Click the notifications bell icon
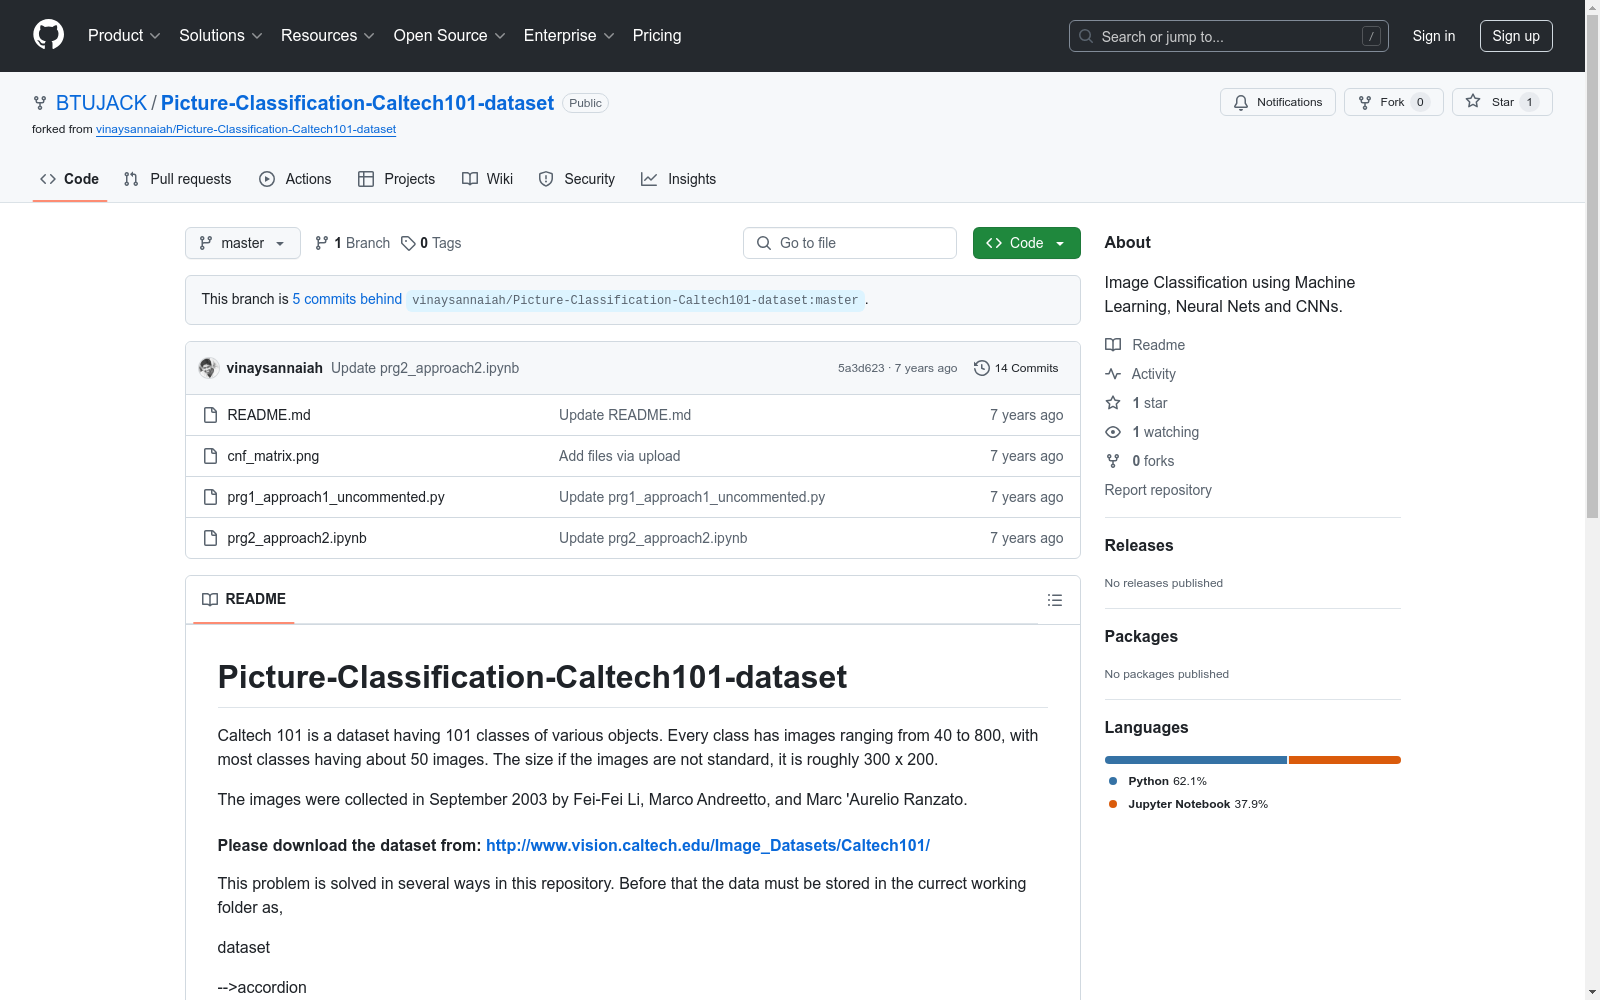The image size is (1600, 1000). 1241,102
